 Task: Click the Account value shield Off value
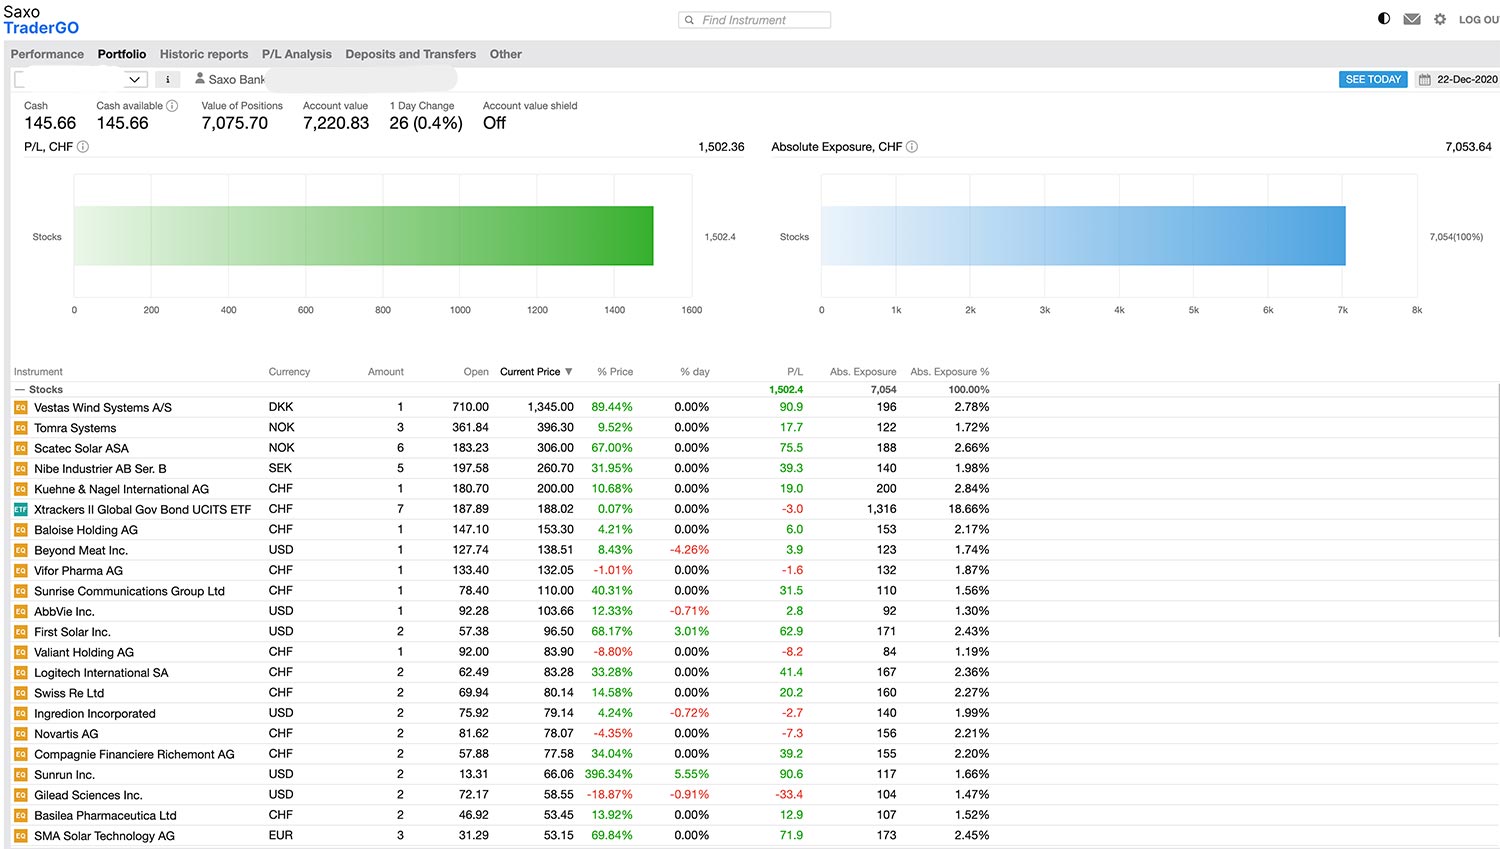point(494,123)
